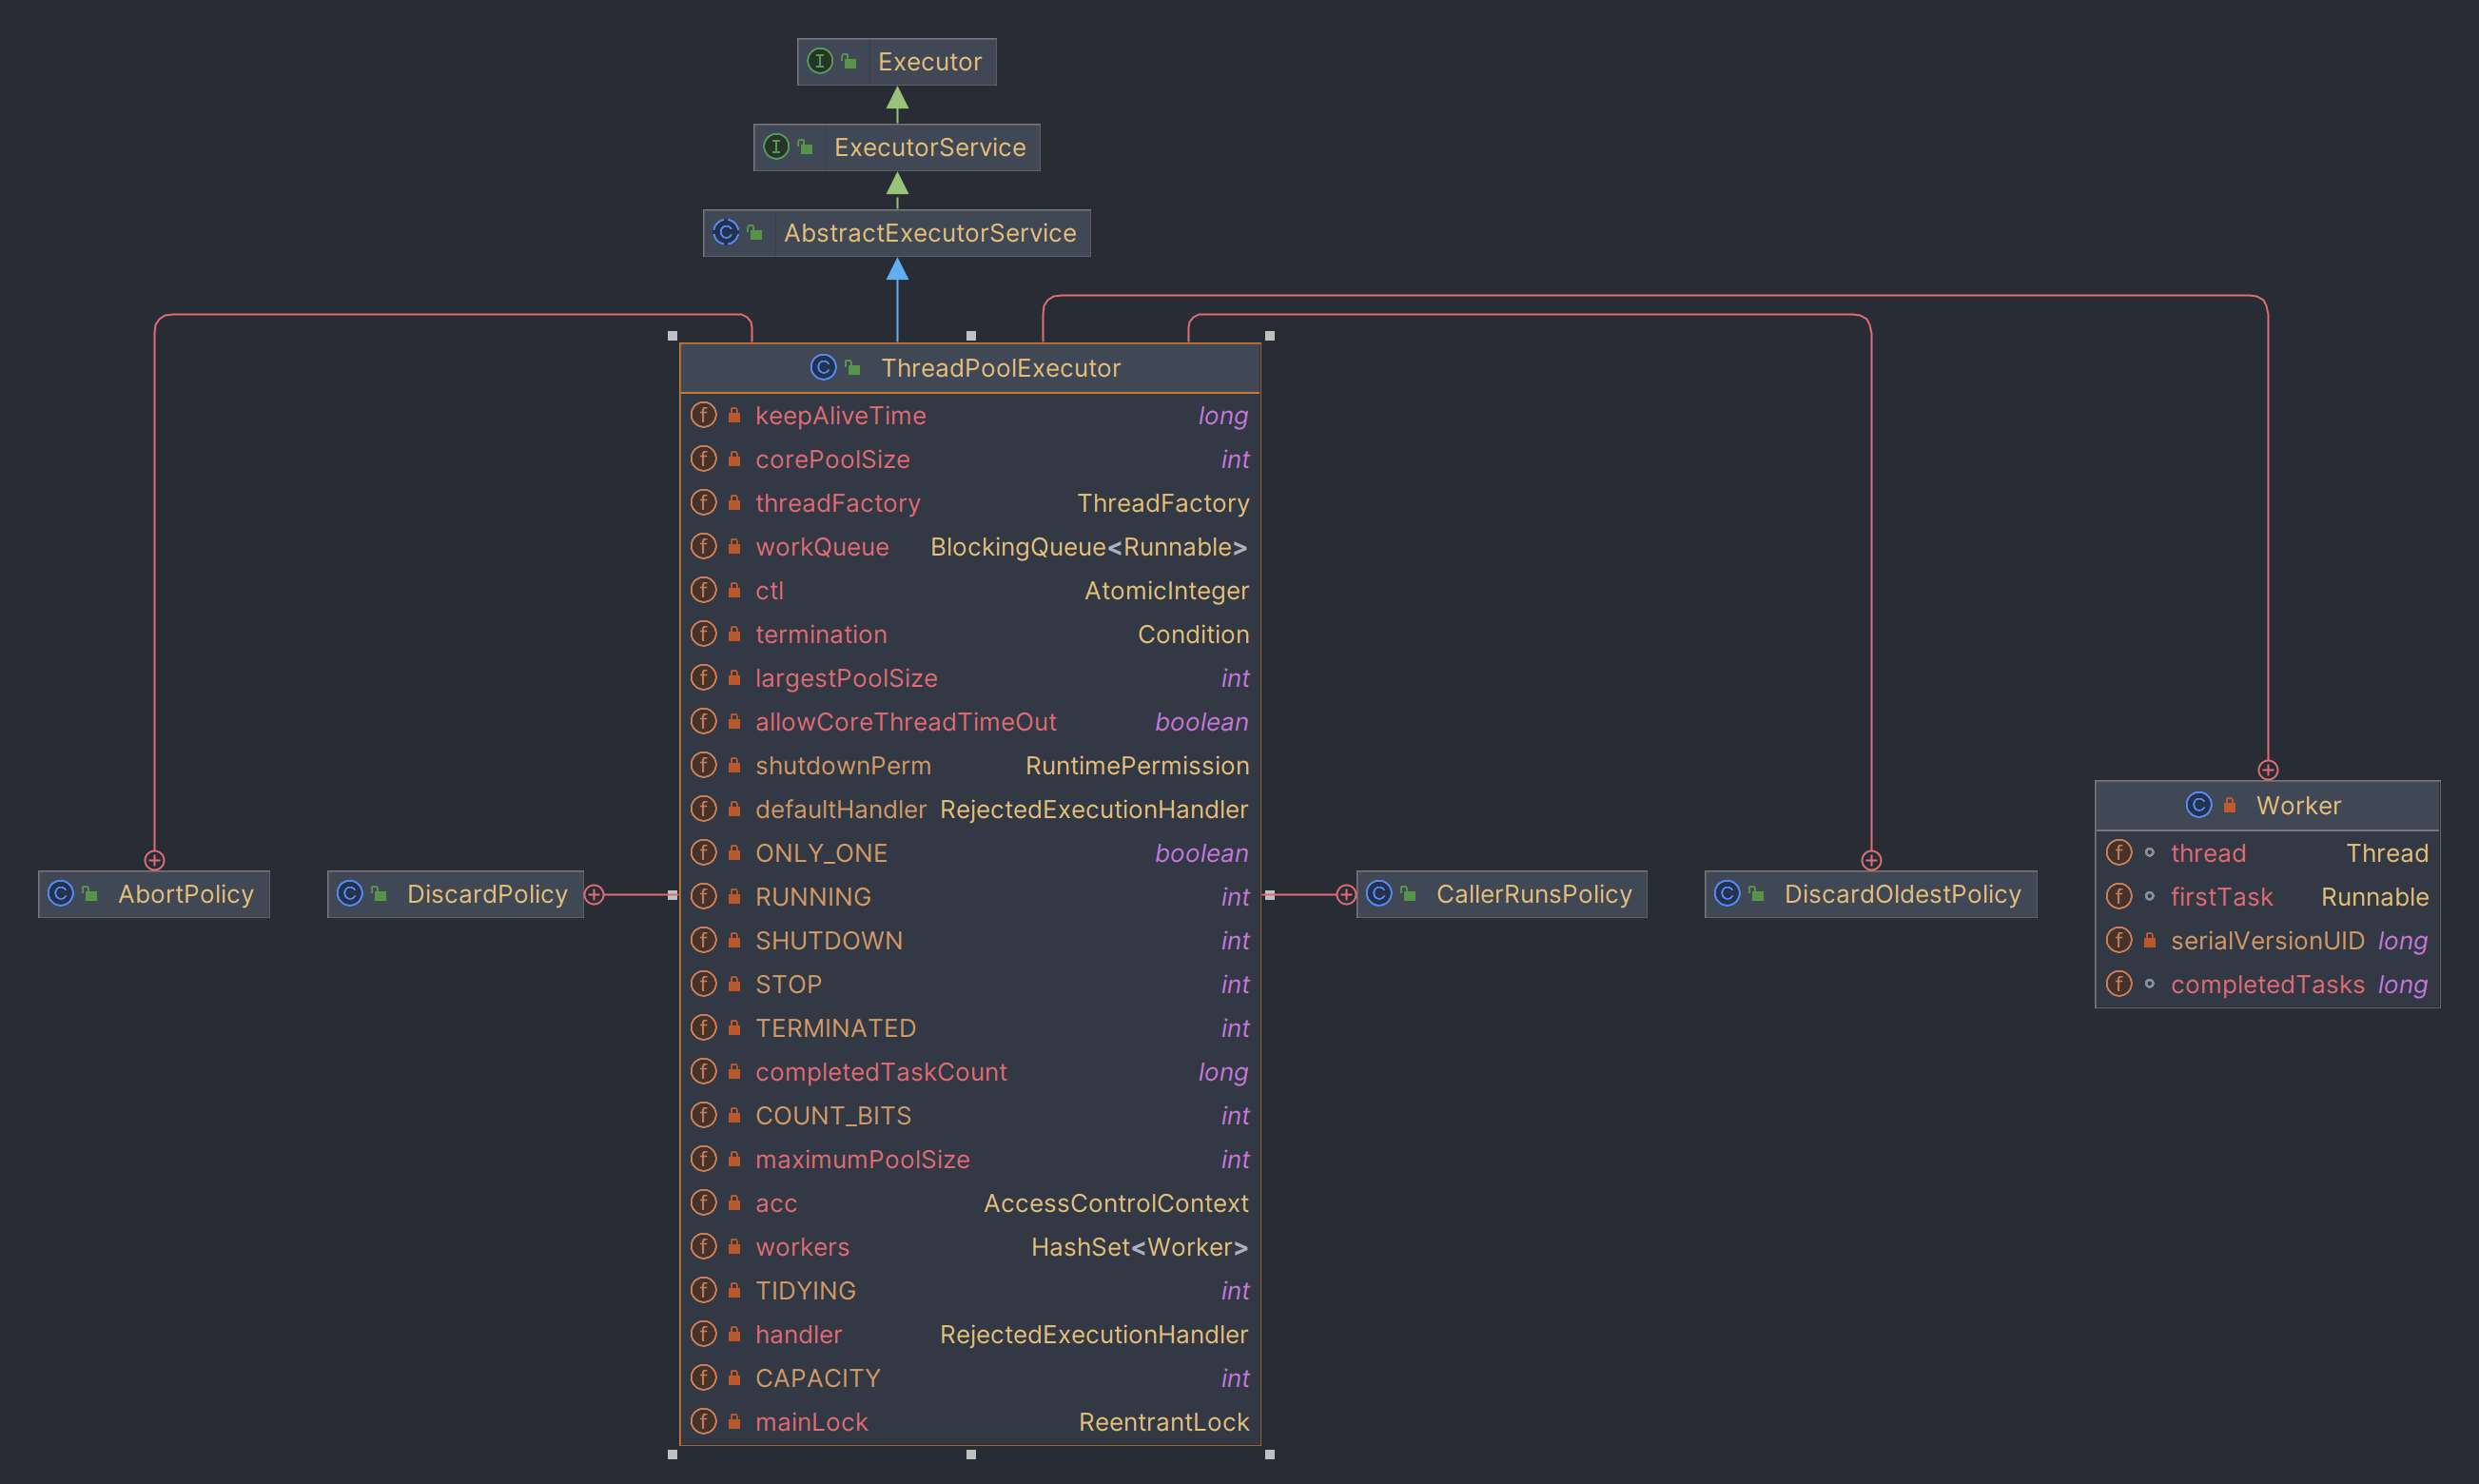Select the completedTasks field in Worker

click(2267, 984)
